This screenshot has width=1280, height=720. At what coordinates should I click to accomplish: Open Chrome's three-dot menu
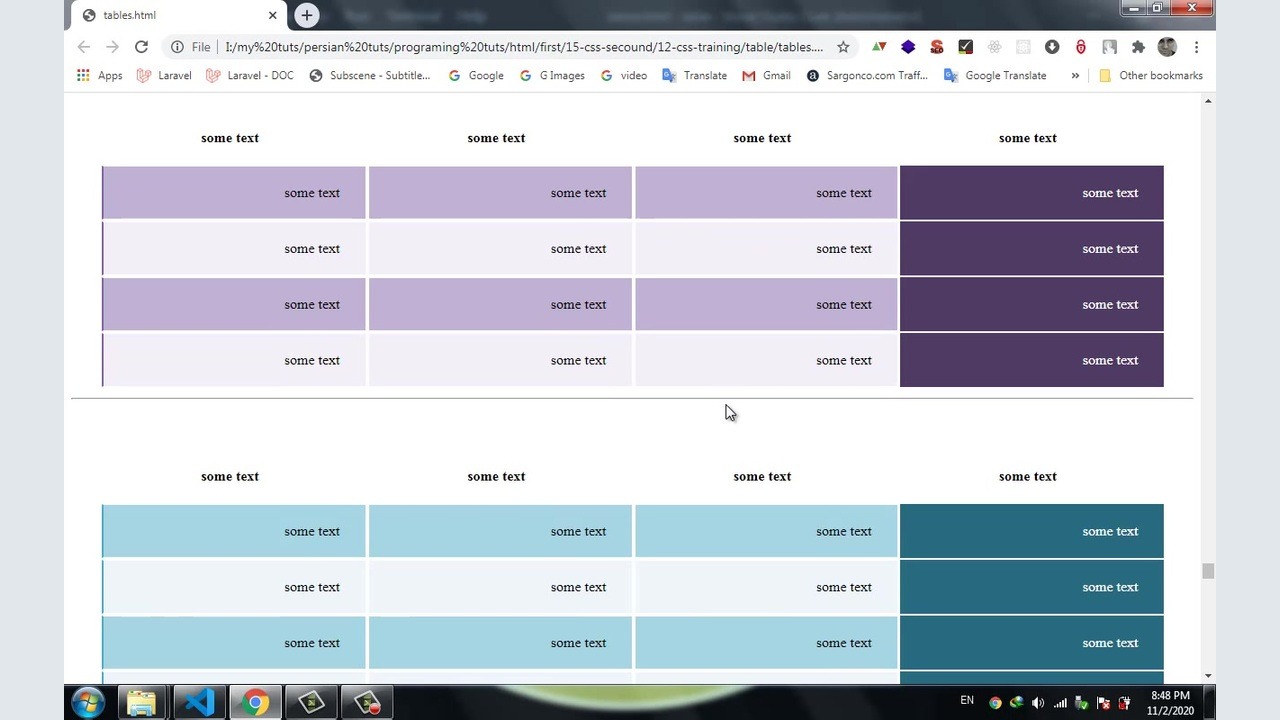click(x=1196, y=47)
